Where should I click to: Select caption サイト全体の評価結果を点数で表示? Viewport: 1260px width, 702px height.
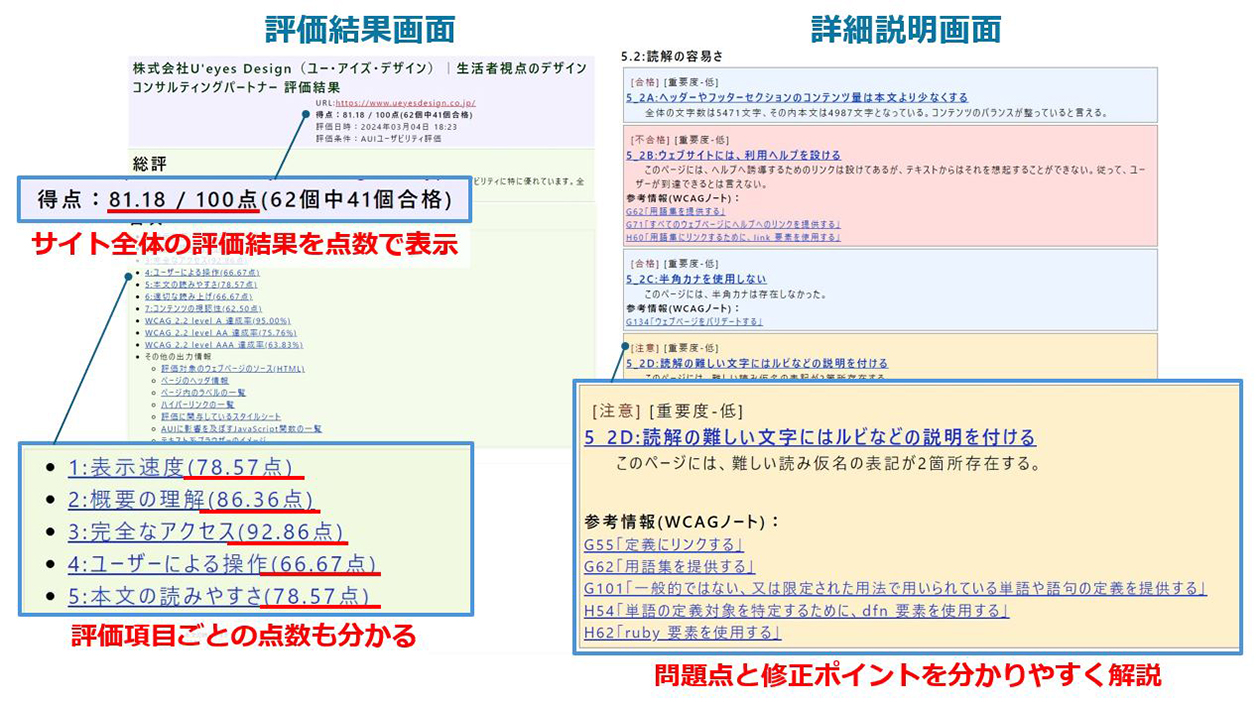click(x=244, y=245)
